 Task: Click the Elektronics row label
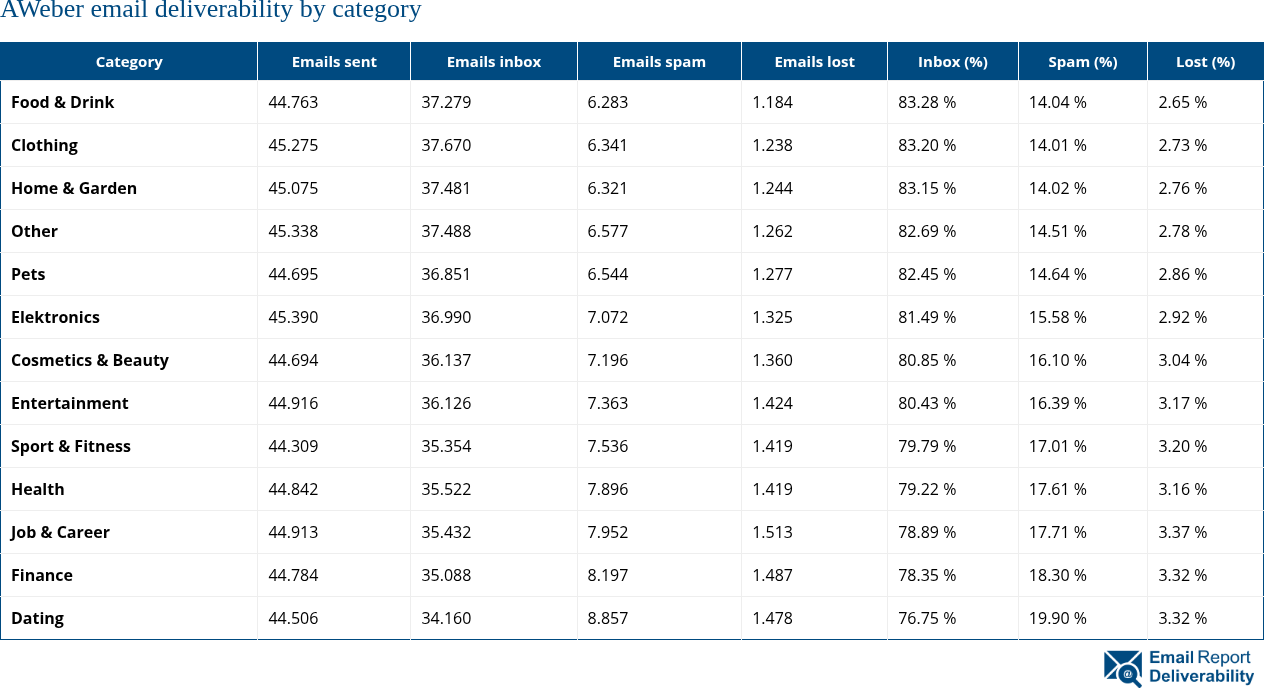[55, 317]
